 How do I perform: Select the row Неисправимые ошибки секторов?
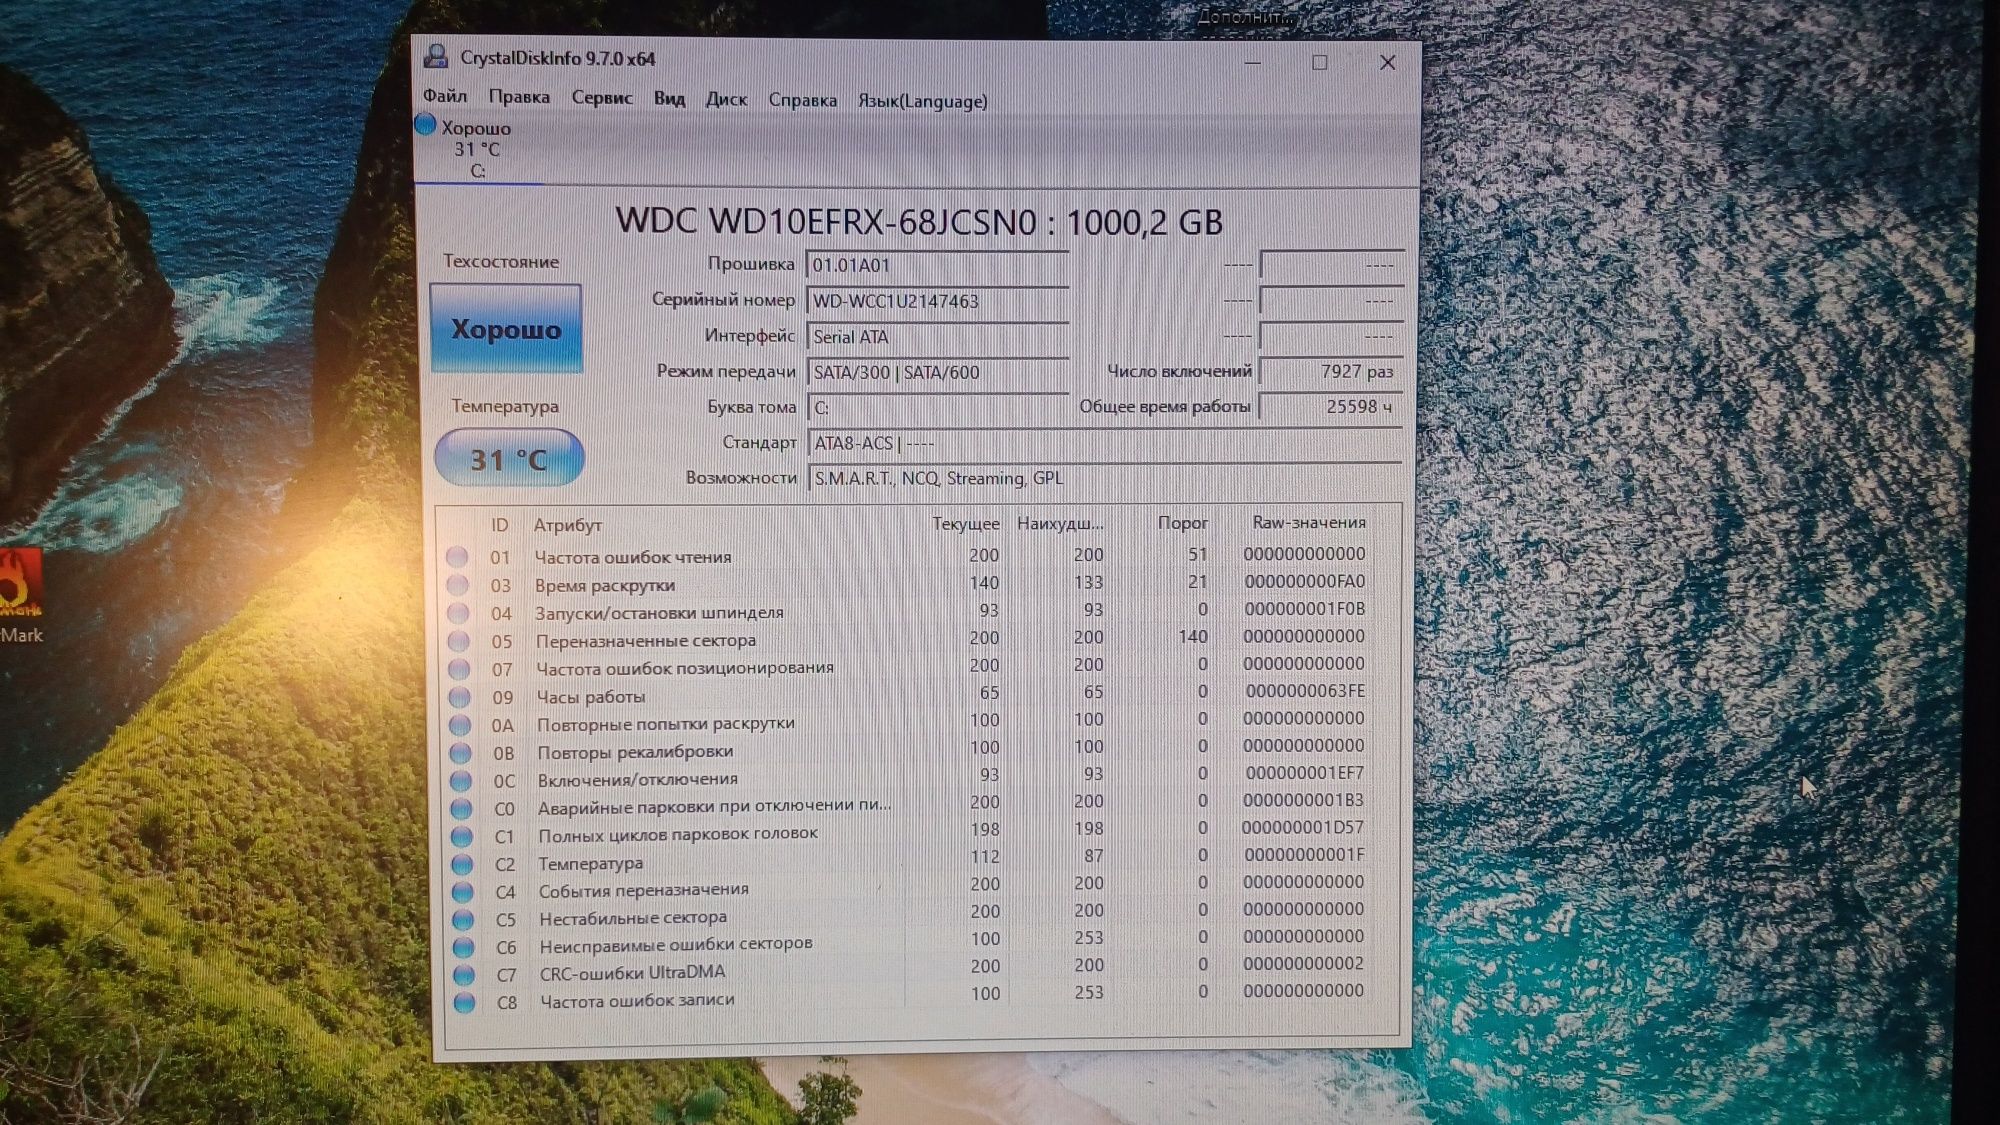[905, 942]
